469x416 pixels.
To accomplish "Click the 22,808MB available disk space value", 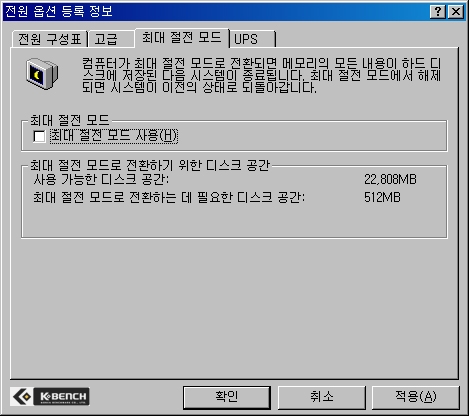I will point(390,179).
